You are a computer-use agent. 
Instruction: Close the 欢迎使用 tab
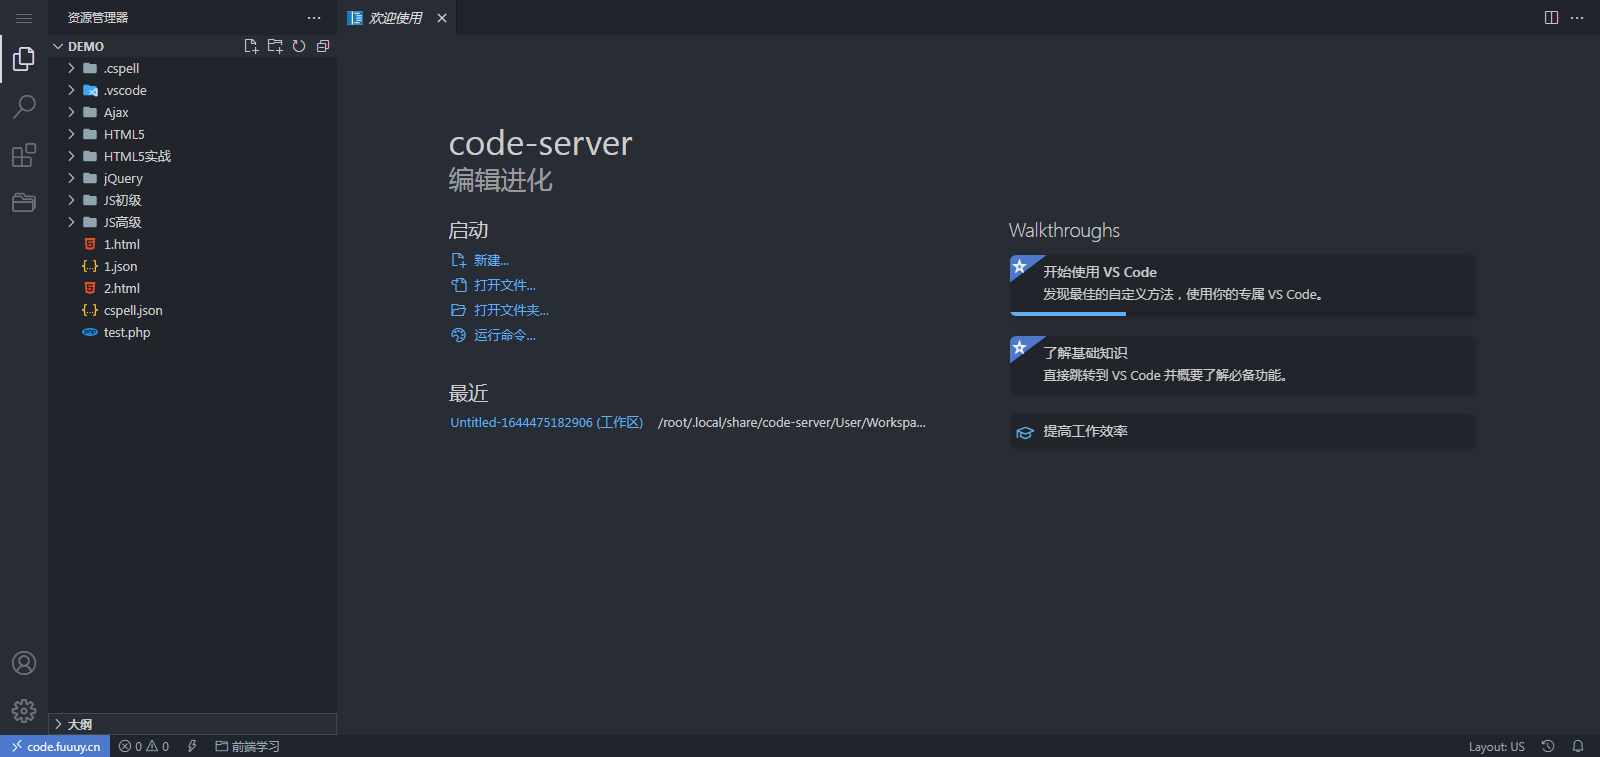click(442, 18)
